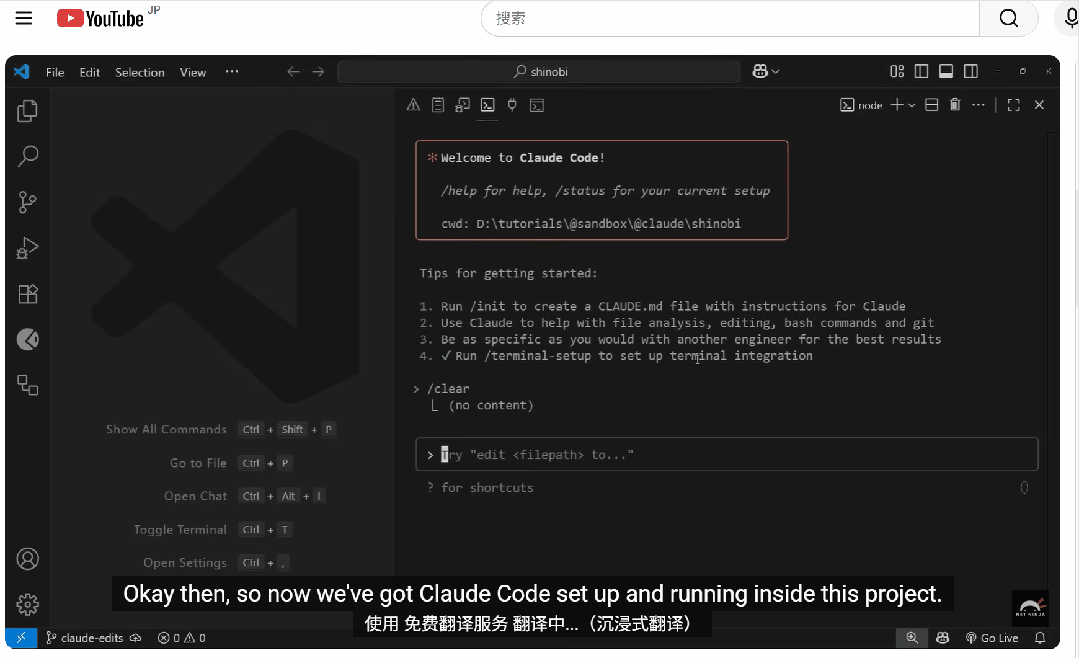Screen dimensions: 1079x658
Task: Start Go Live server
Action: click(x=992, y=638)
